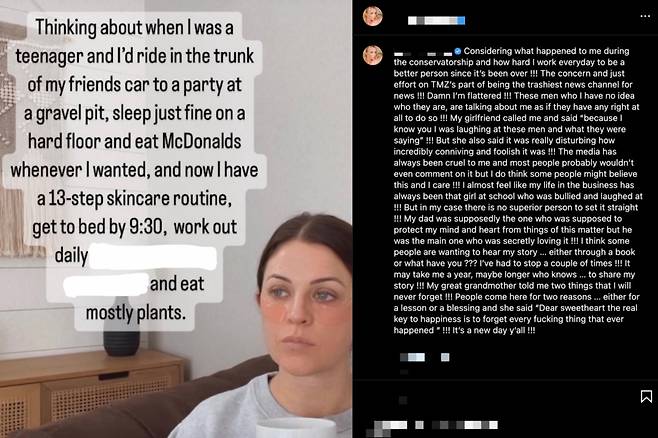Image resolution: width=658 pixels, height=438 pixels.
Task: Open the blurred username starting the caption
Action: [x=423, y=54]
